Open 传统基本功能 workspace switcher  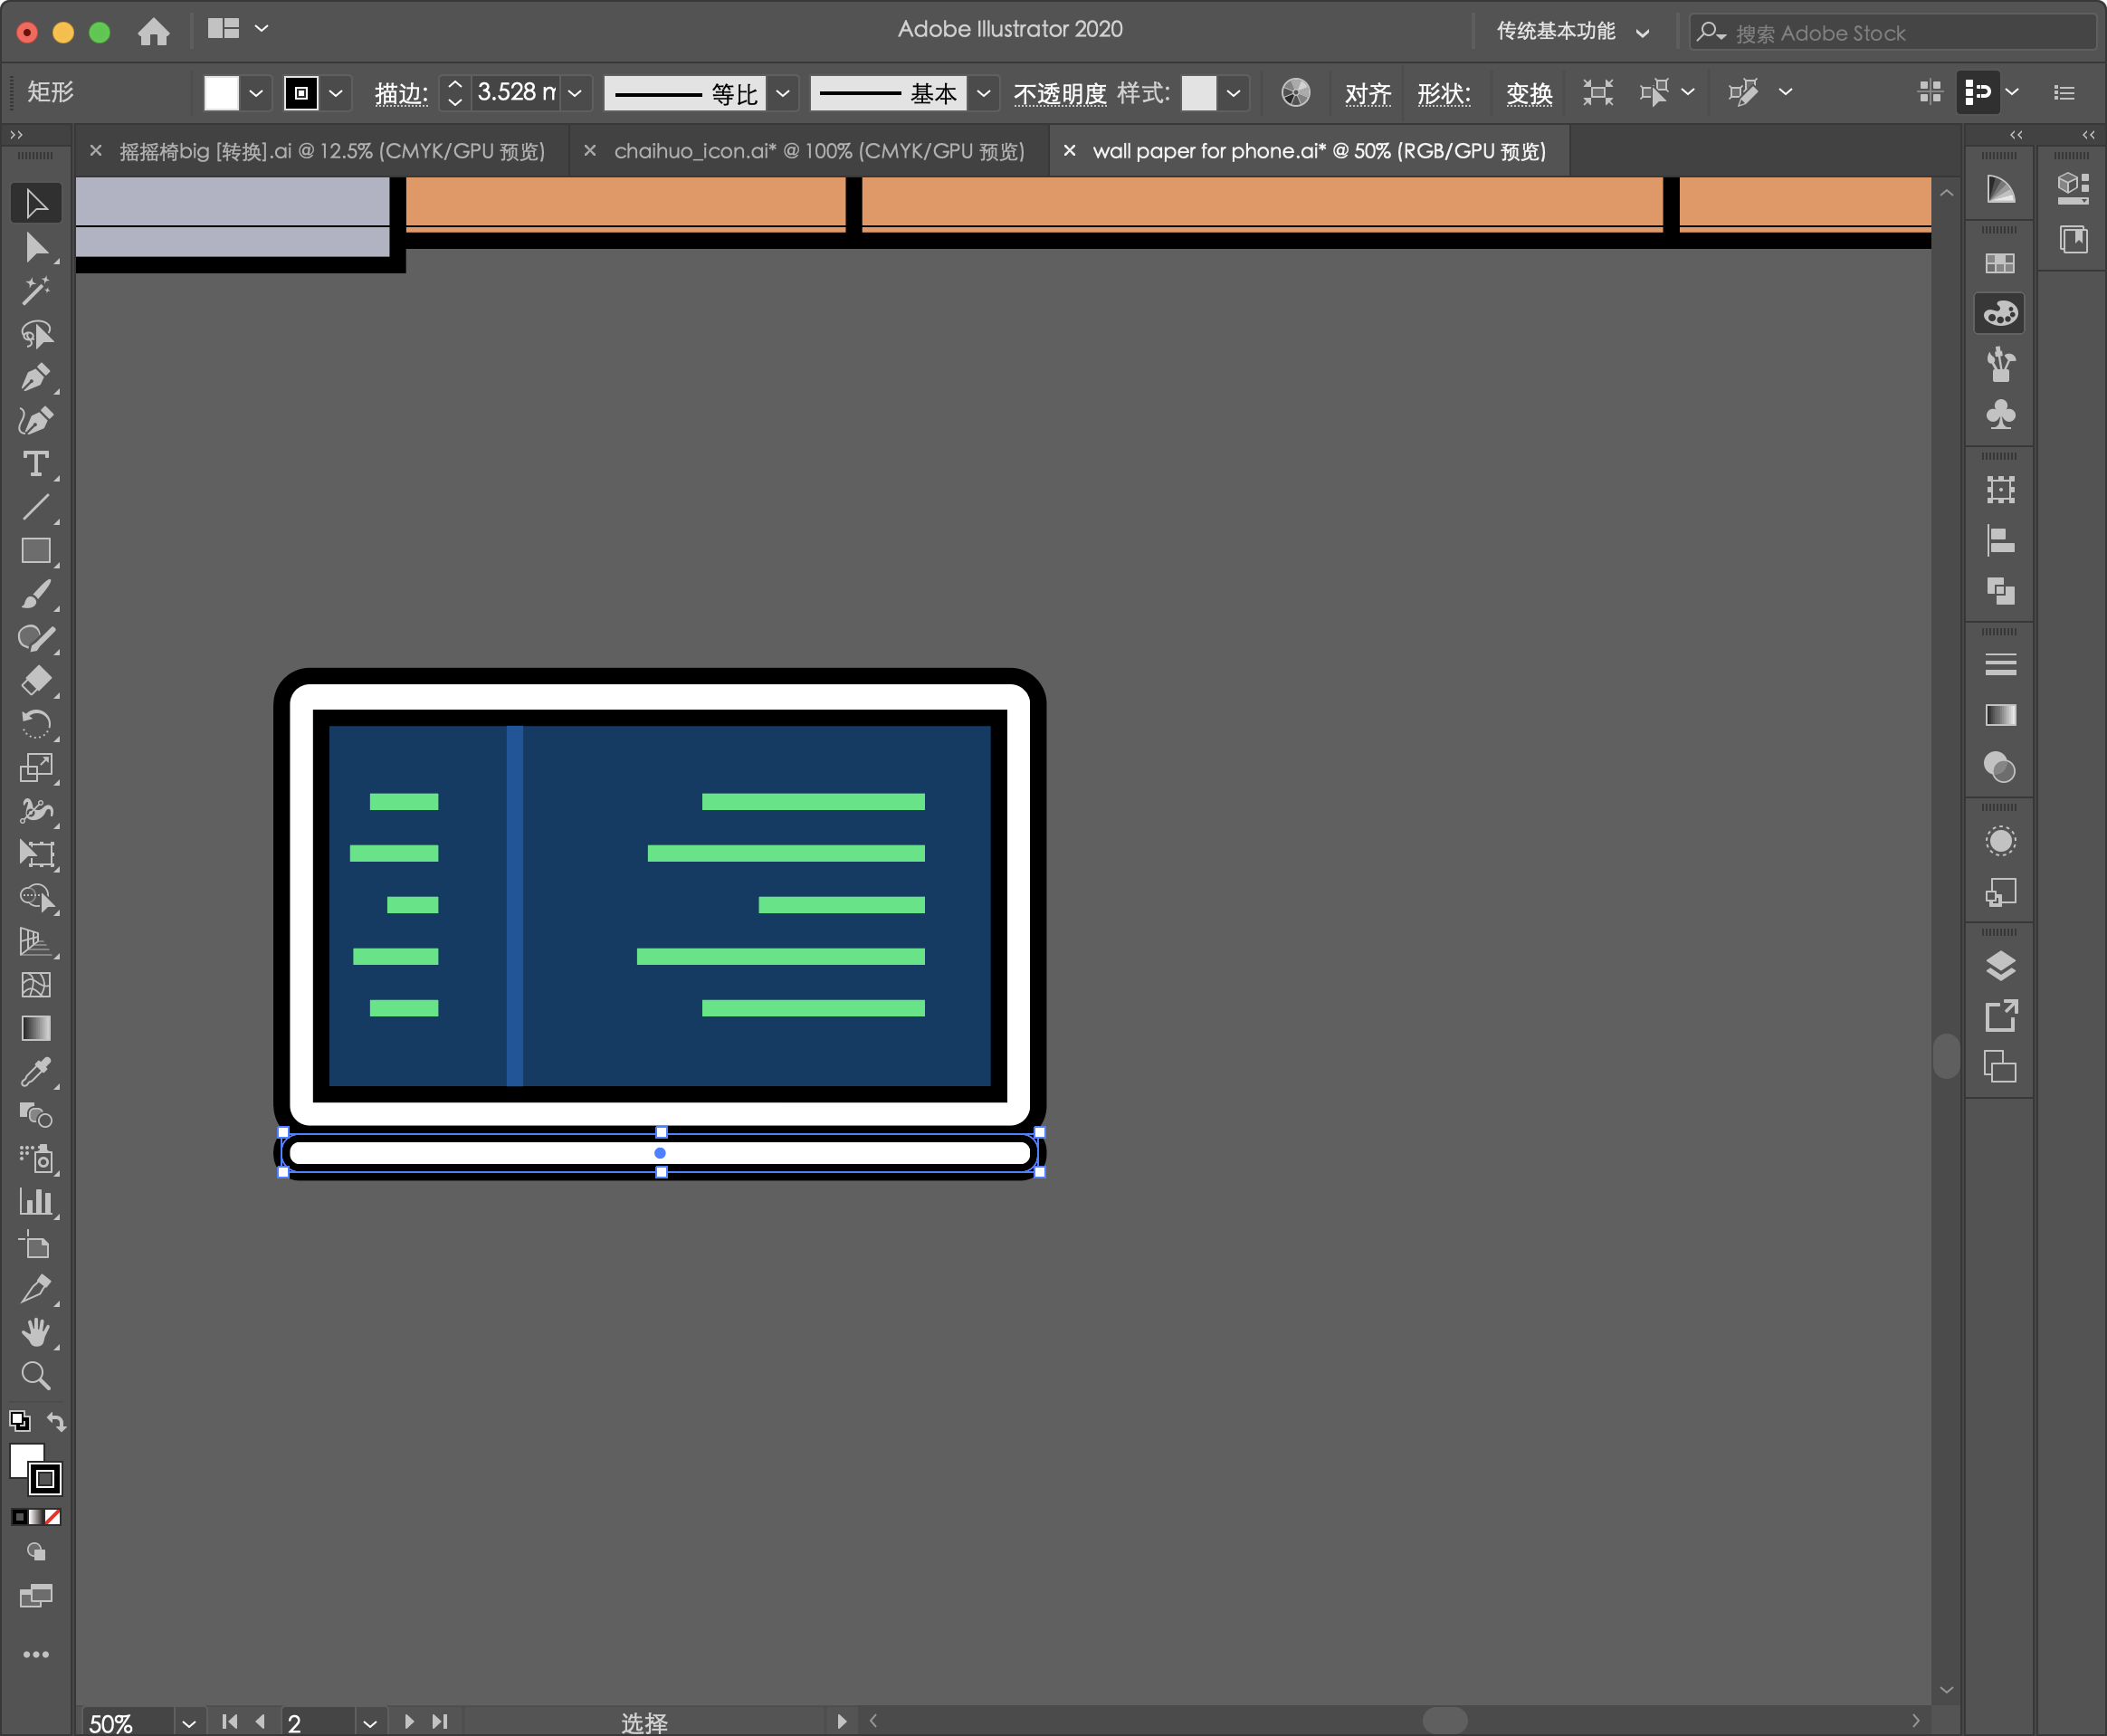(1572, 31)
